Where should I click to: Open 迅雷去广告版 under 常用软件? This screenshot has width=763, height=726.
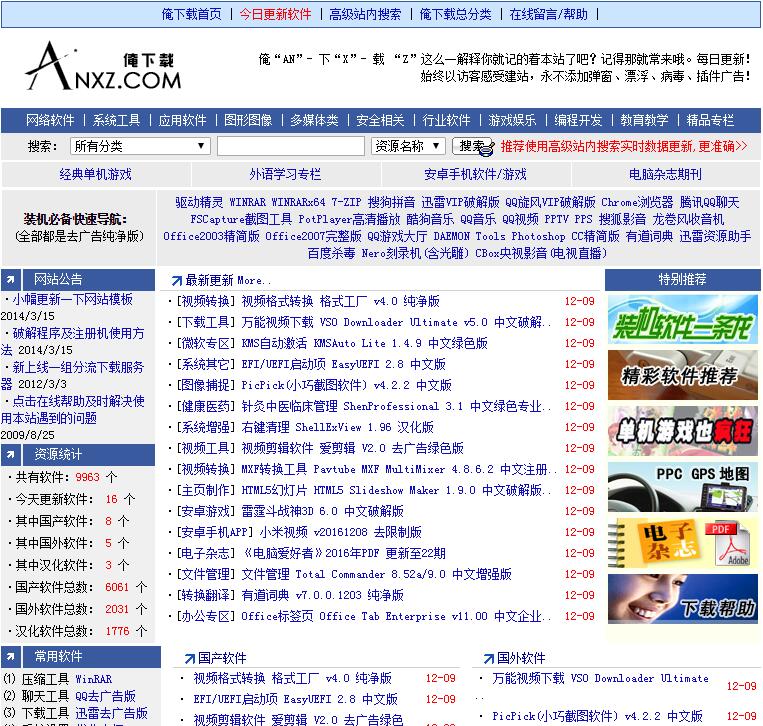coord(111,713)
